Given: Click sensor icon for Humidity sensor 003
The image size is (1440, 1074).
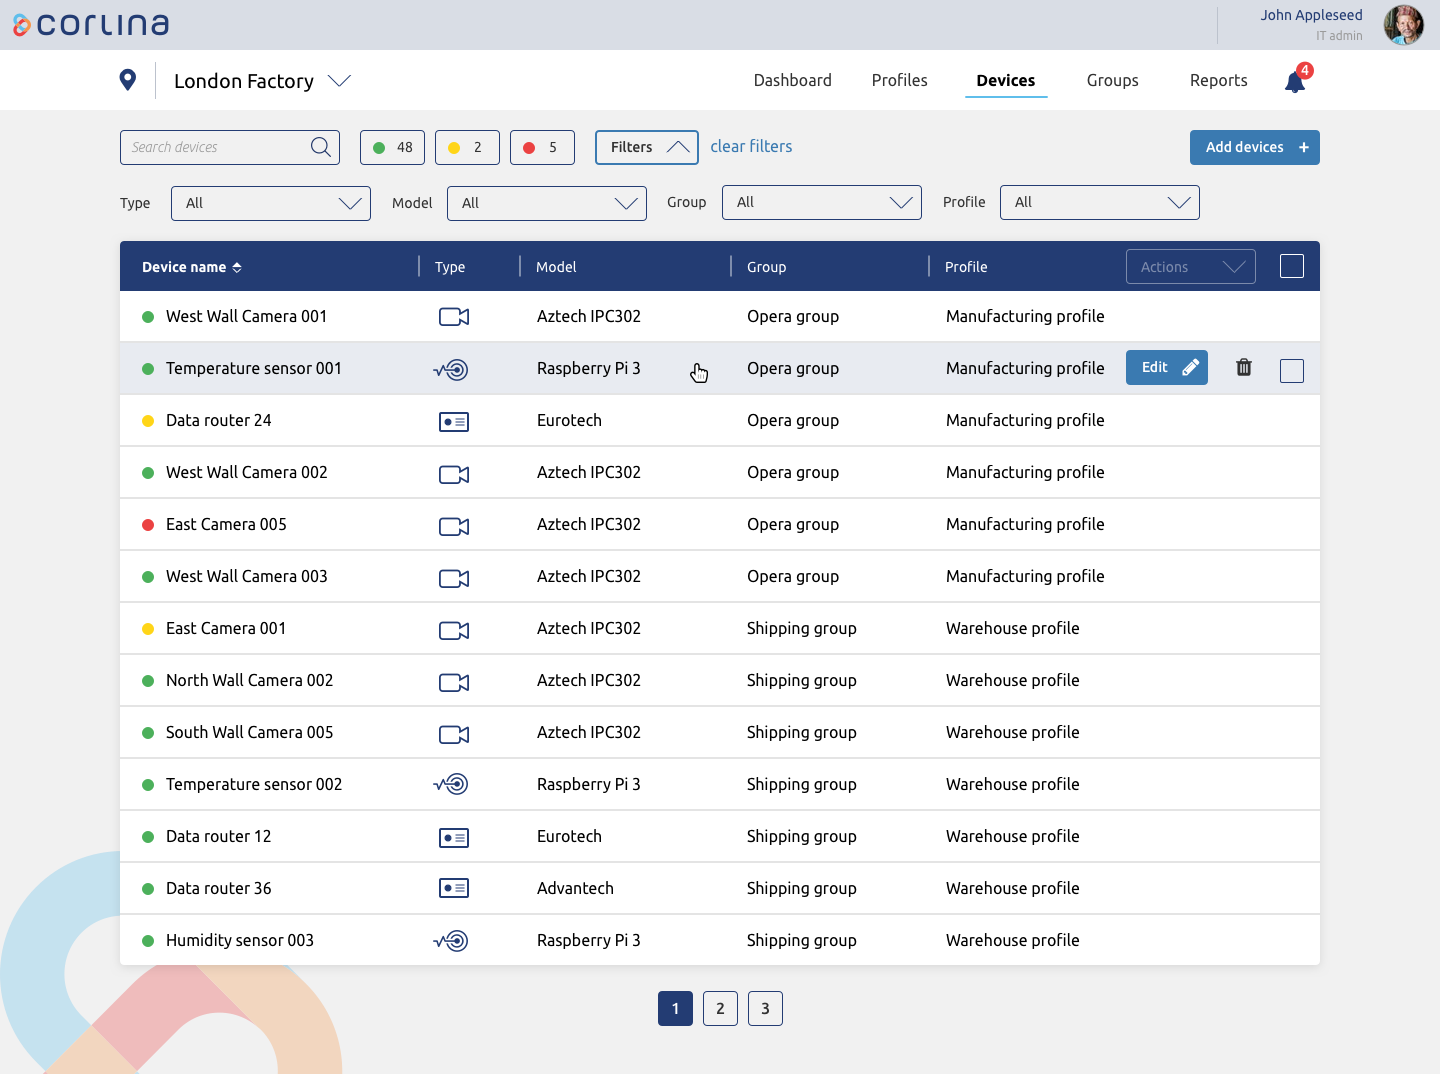Looking at the screenshot, I should (451, 941).
